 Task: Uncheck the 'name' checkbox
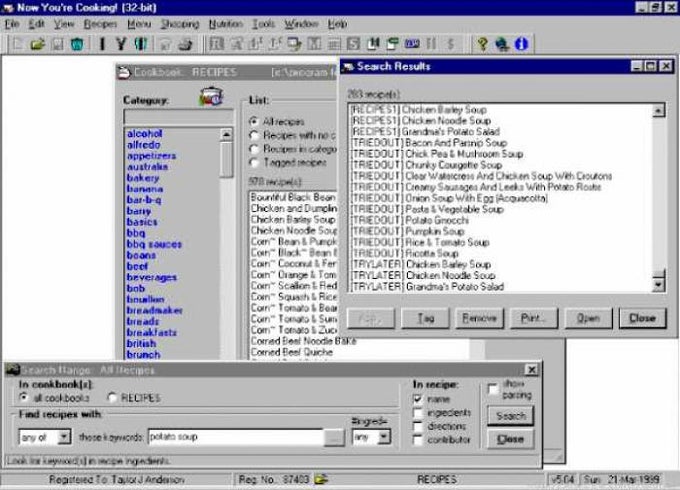coord(418,399)
